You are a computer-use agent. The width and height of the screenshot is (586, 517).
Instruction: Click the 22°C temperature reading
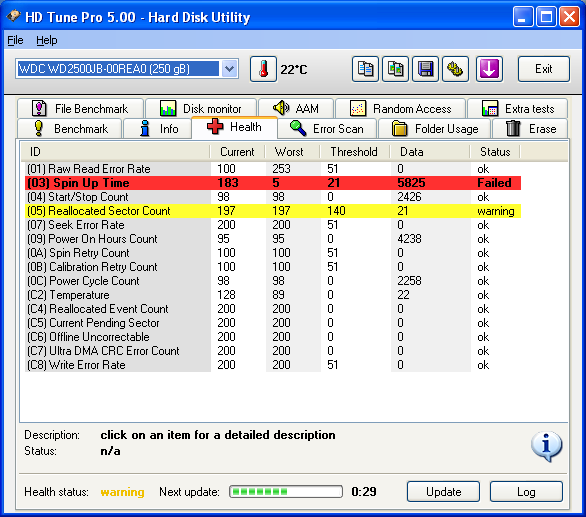pyautogui.click(x=294, y=70)
